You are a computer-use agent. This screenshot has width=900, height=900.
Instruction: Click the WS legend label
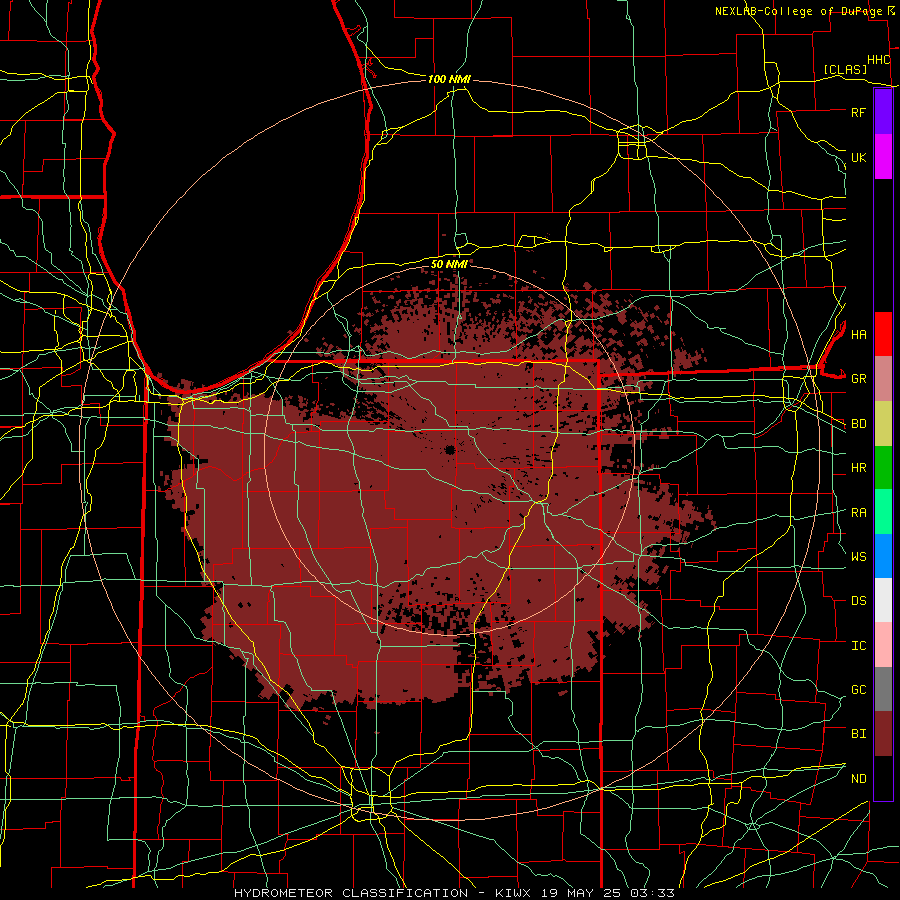[858, 556]
